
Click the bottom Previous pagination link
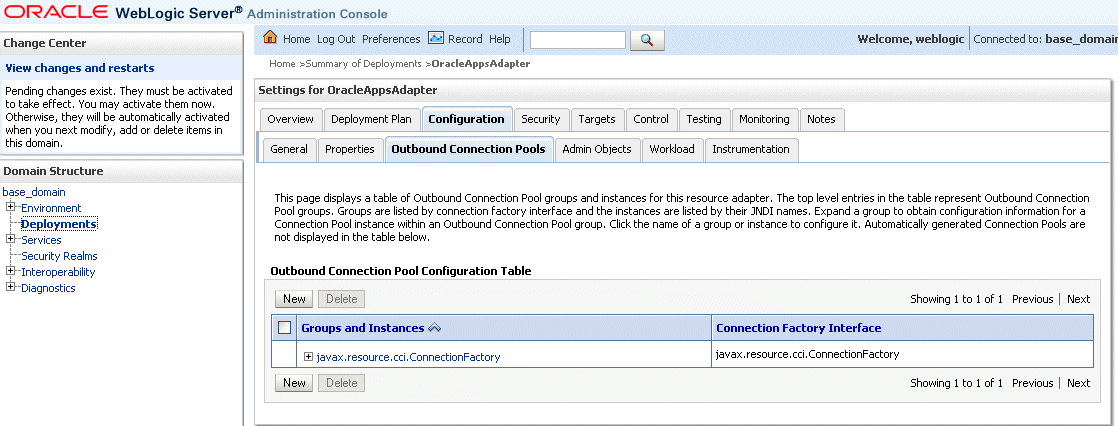(1032, 382)
